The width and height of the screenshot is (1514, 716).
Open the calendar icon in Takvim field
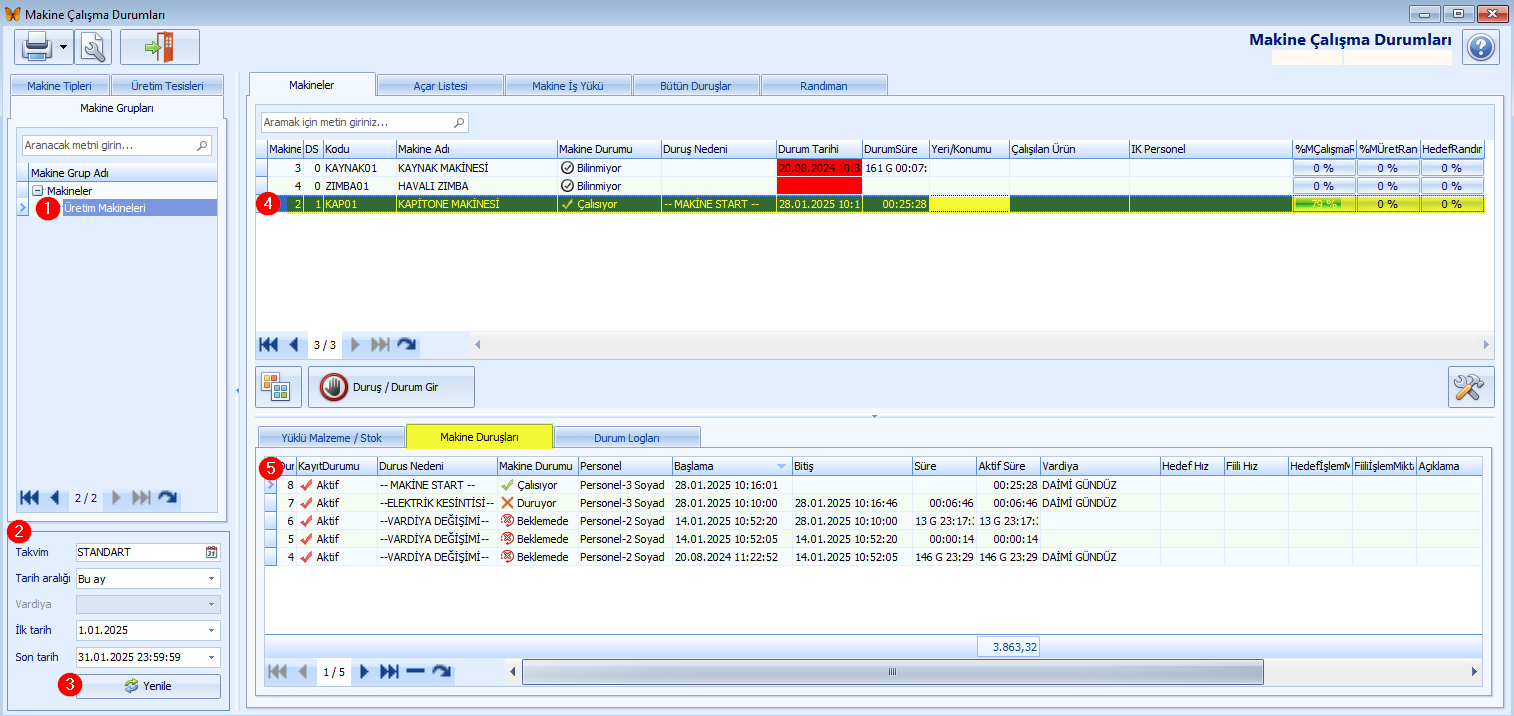[211, 552]
